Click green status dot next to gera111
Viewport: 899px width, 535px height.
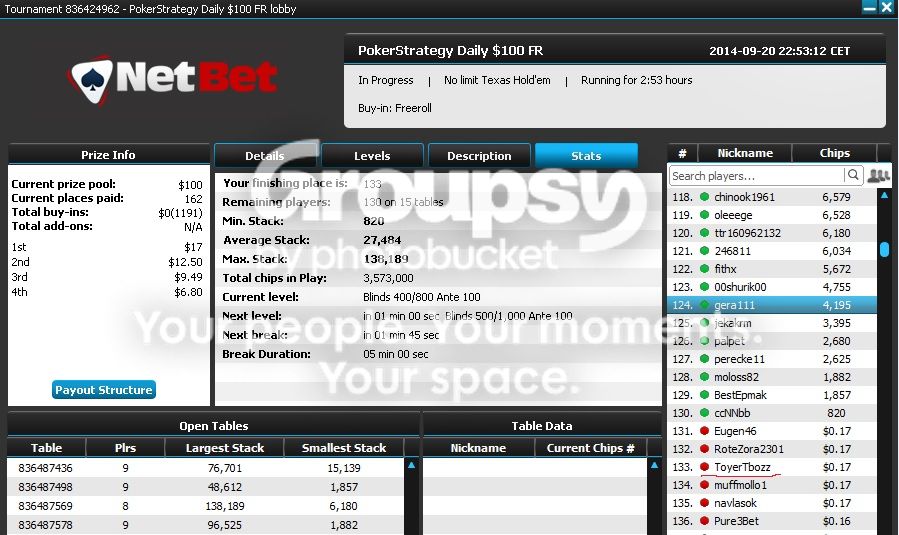(x=705, y=305)
